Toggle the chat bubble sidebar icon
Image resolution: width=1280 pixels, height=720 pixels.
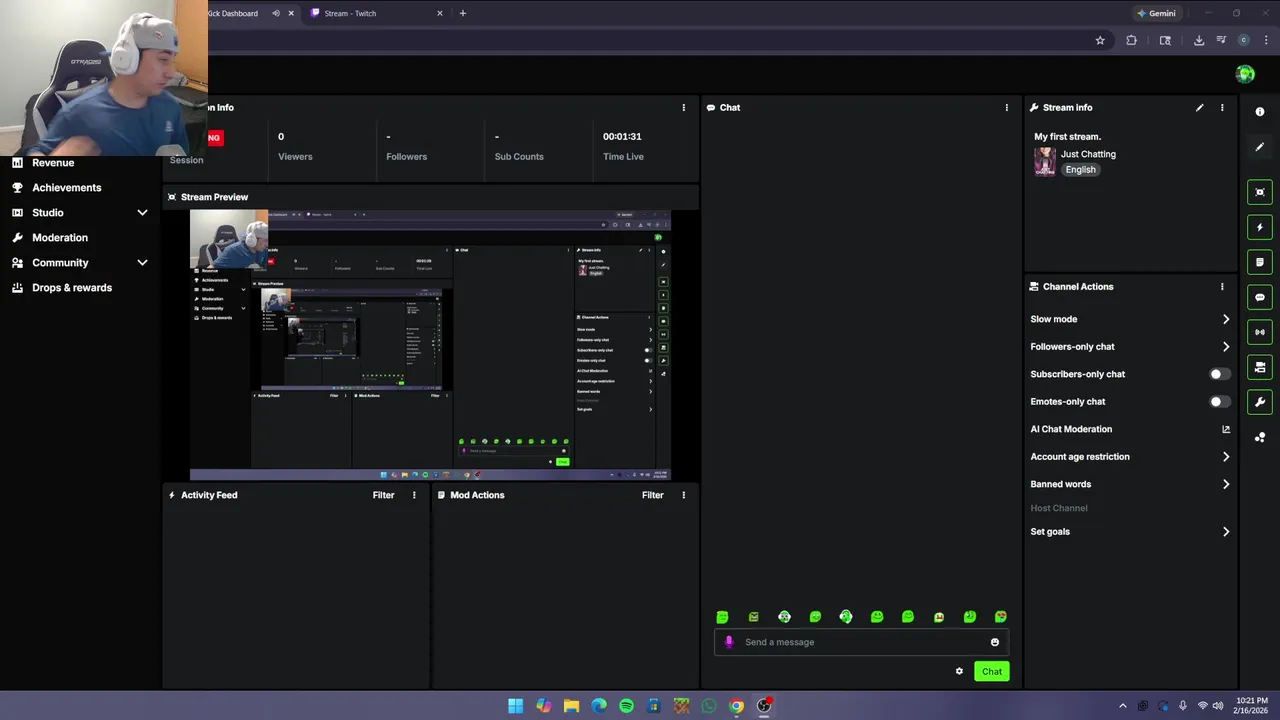click(1260, 297)
